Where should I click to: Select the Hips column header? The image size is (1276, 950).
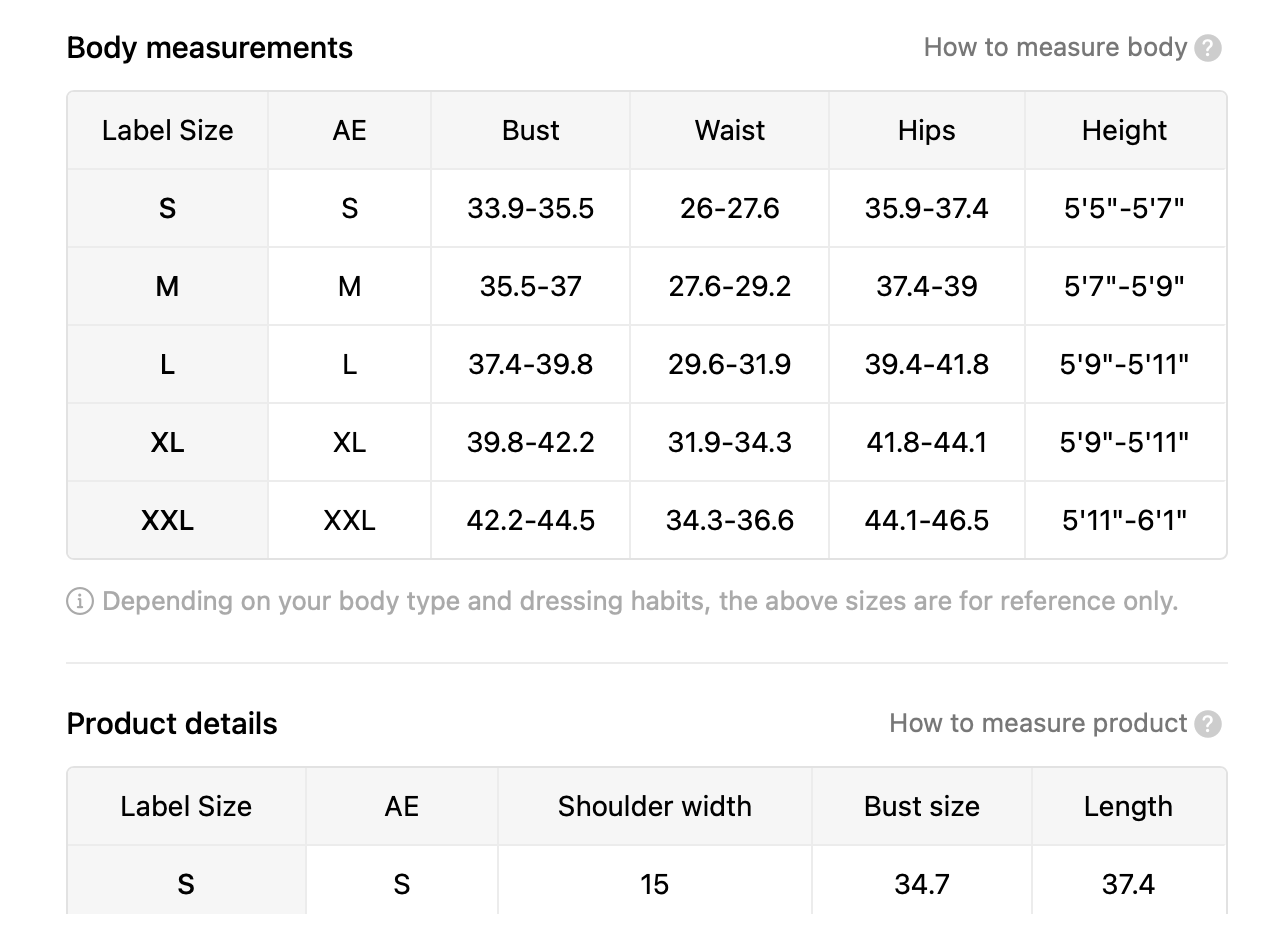[x=927, y=131]
